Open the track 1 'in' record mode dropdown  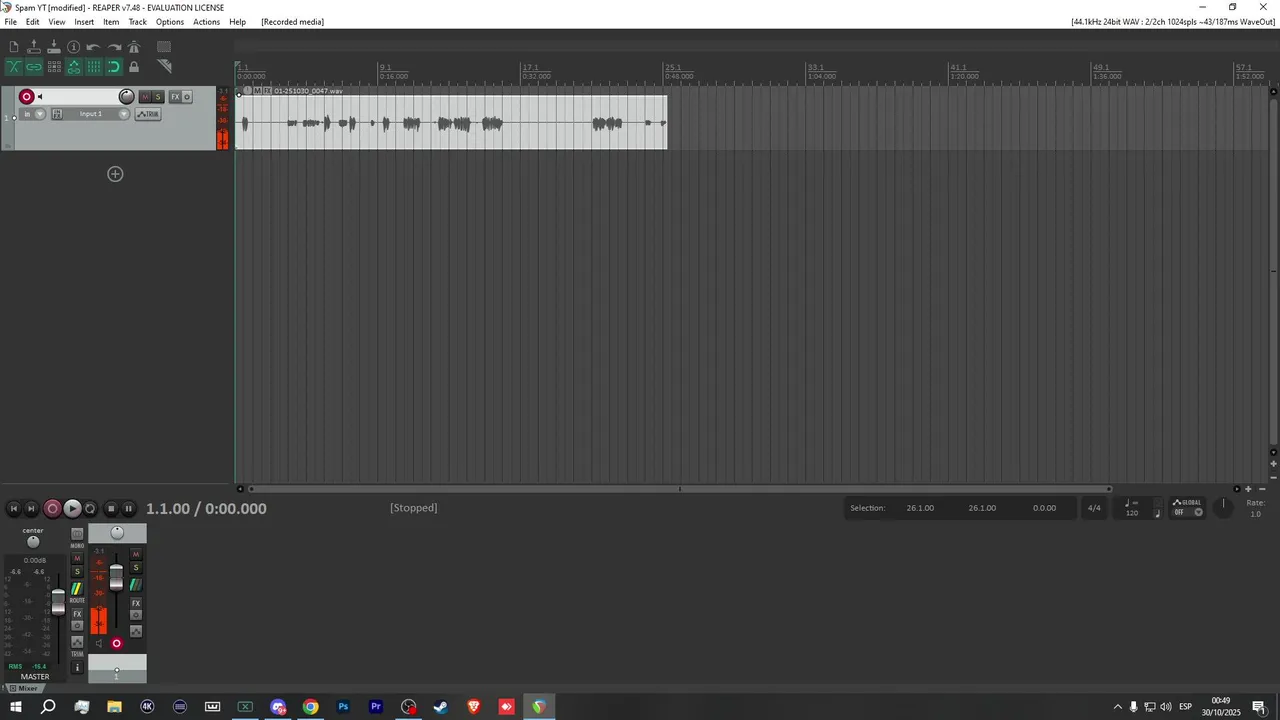point(33,114)
